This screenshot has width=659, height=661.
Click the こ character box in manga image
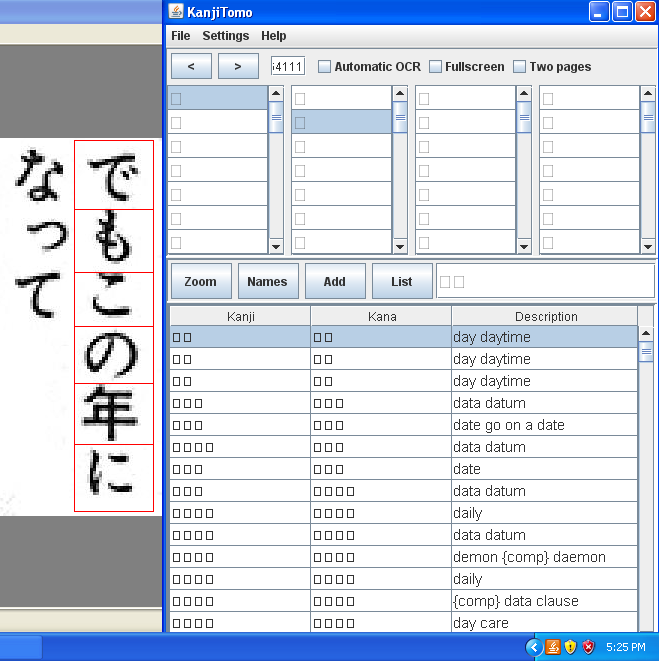click(114, 299)
